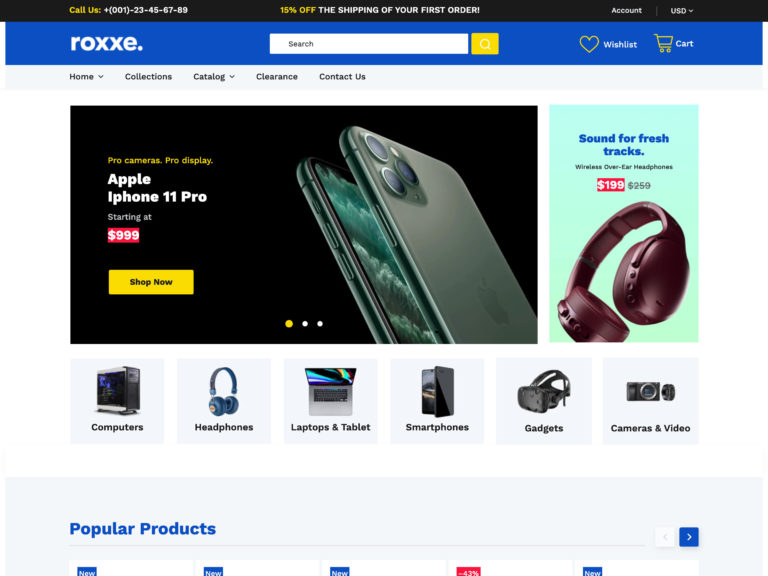Open the Clearance menu item

pyautogui.click(x=277, y=76)
